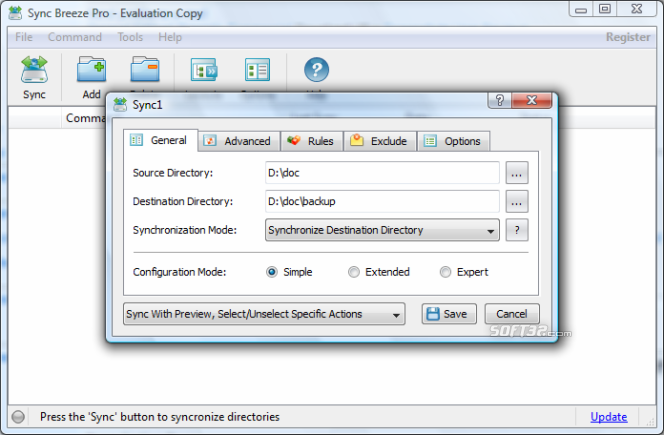Image resolution: width=664 pixels, height=435 pixels.
Task: Open the Sync With Preview actions dropdown
Action: pos(264,314)
